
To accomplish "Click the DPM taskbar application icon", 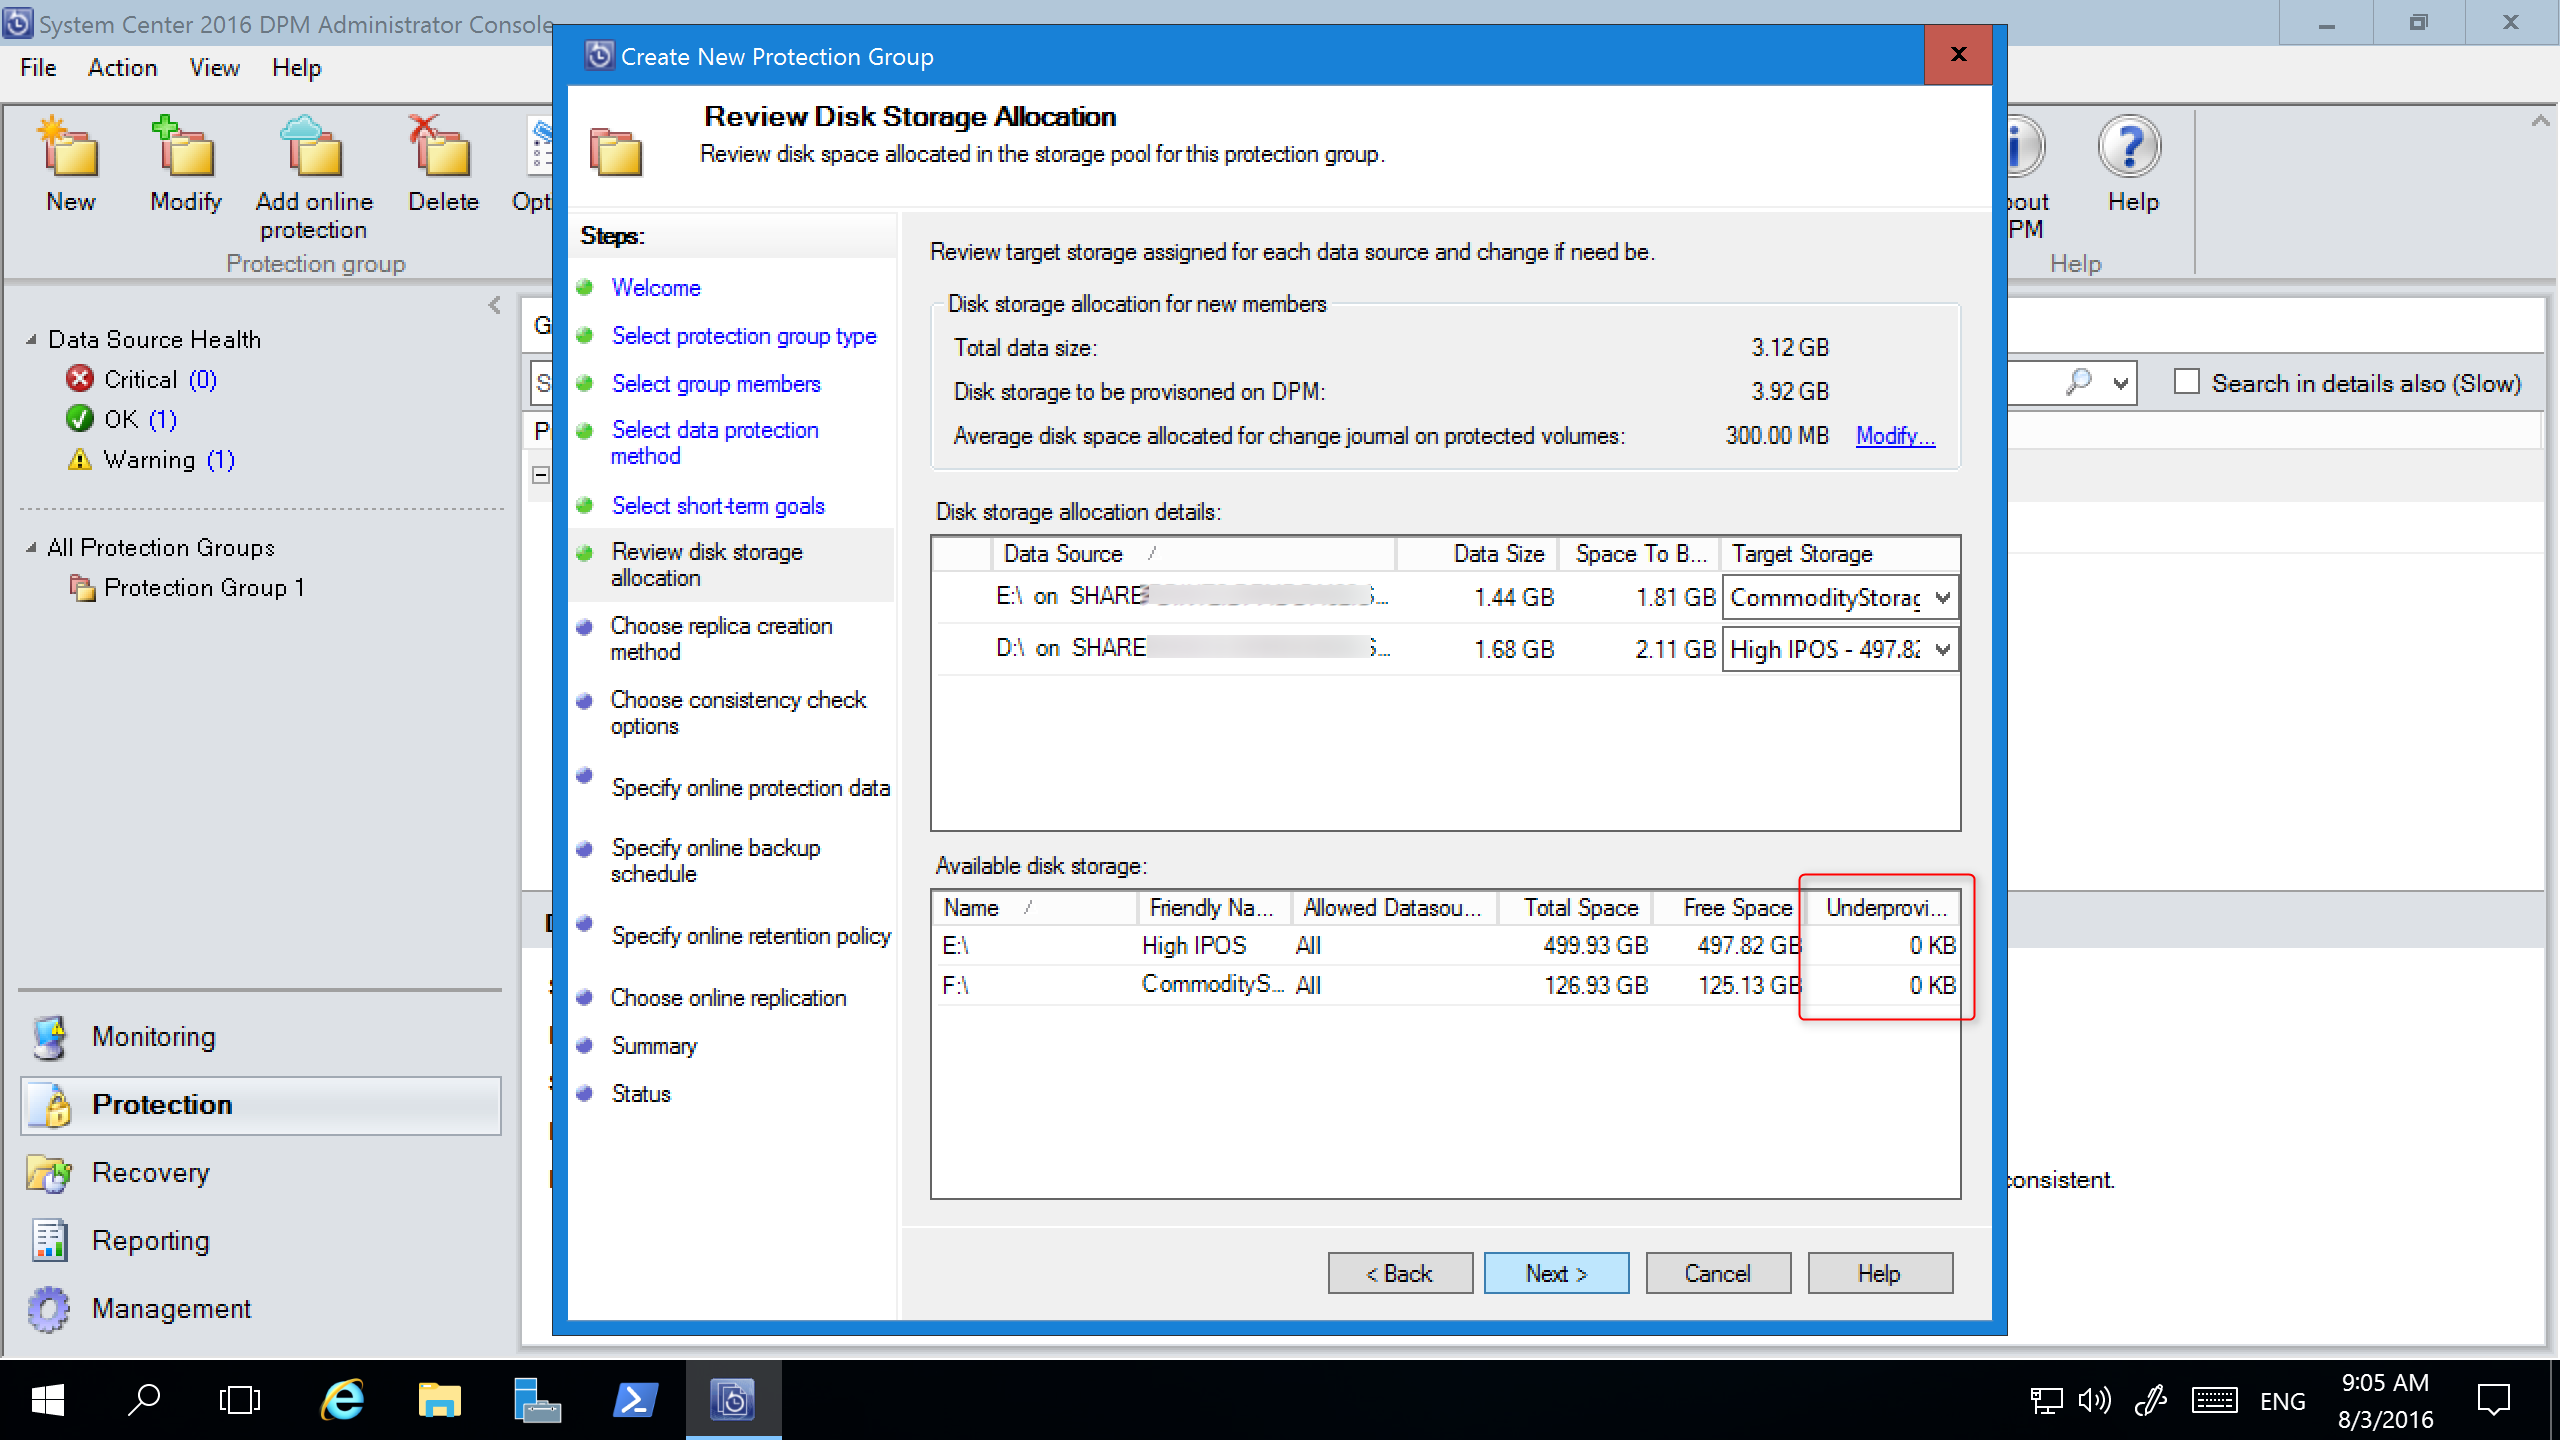I will pos(733,1398).
